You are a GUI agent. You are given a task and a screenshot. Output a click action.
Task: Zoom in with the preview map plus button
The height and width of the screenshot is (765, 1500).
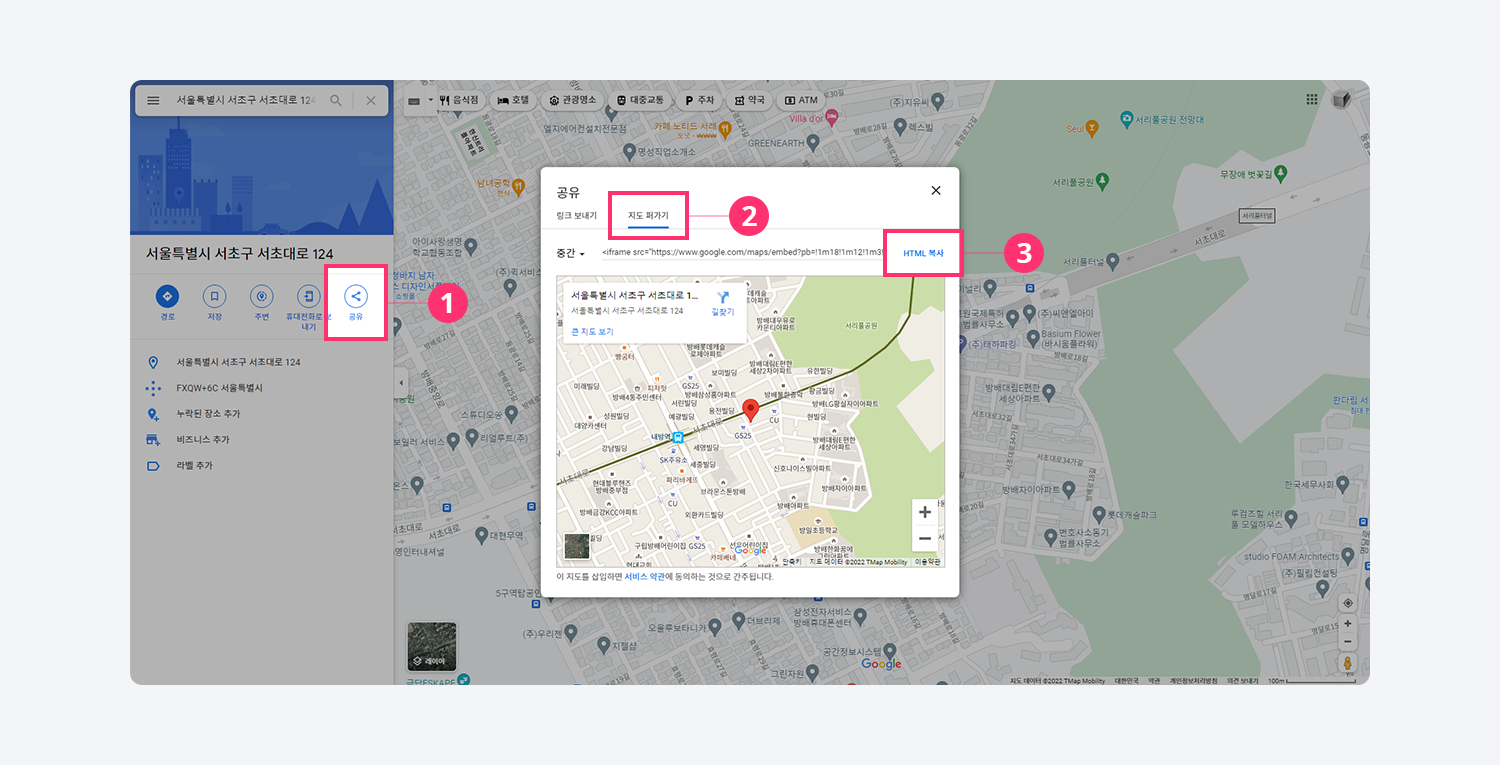coord(924,512)
